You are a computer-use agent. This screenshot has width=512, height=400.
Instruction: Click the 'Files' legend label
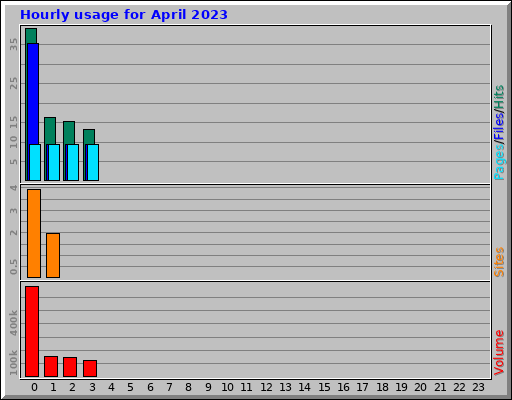499,126
